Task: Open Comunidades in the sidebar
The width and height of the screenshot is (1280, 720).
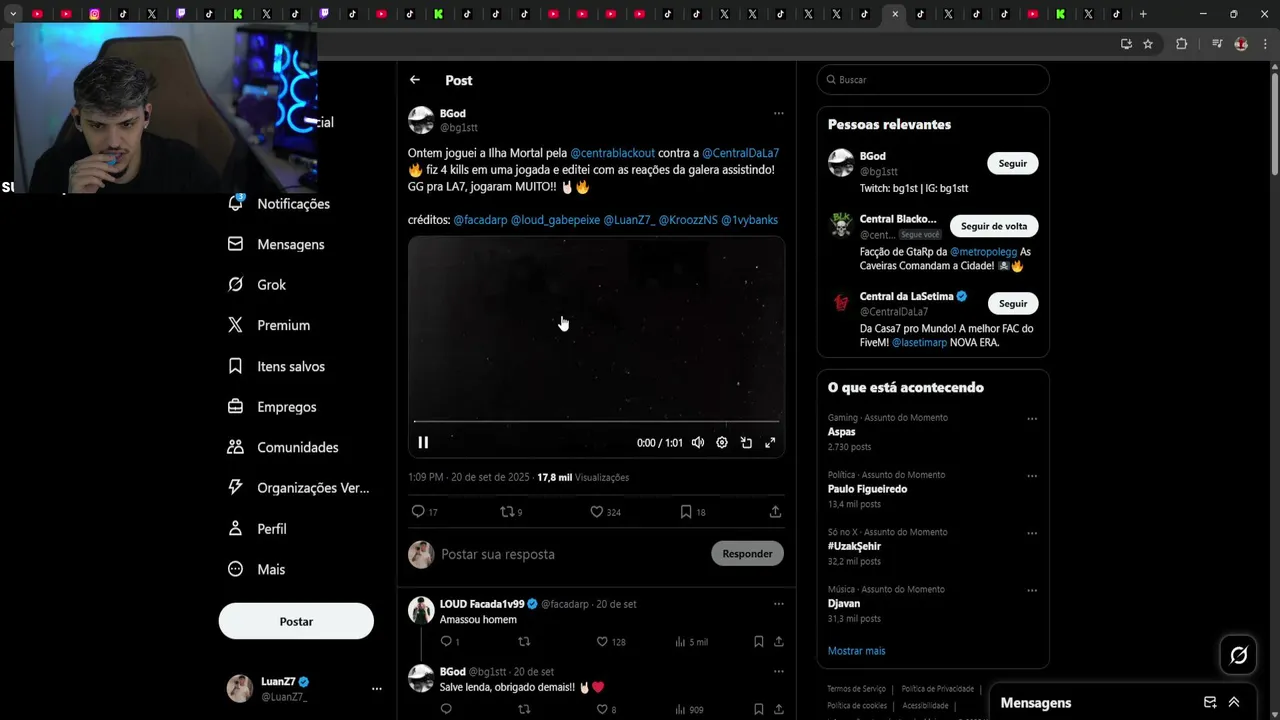Action: pos(283,447)
